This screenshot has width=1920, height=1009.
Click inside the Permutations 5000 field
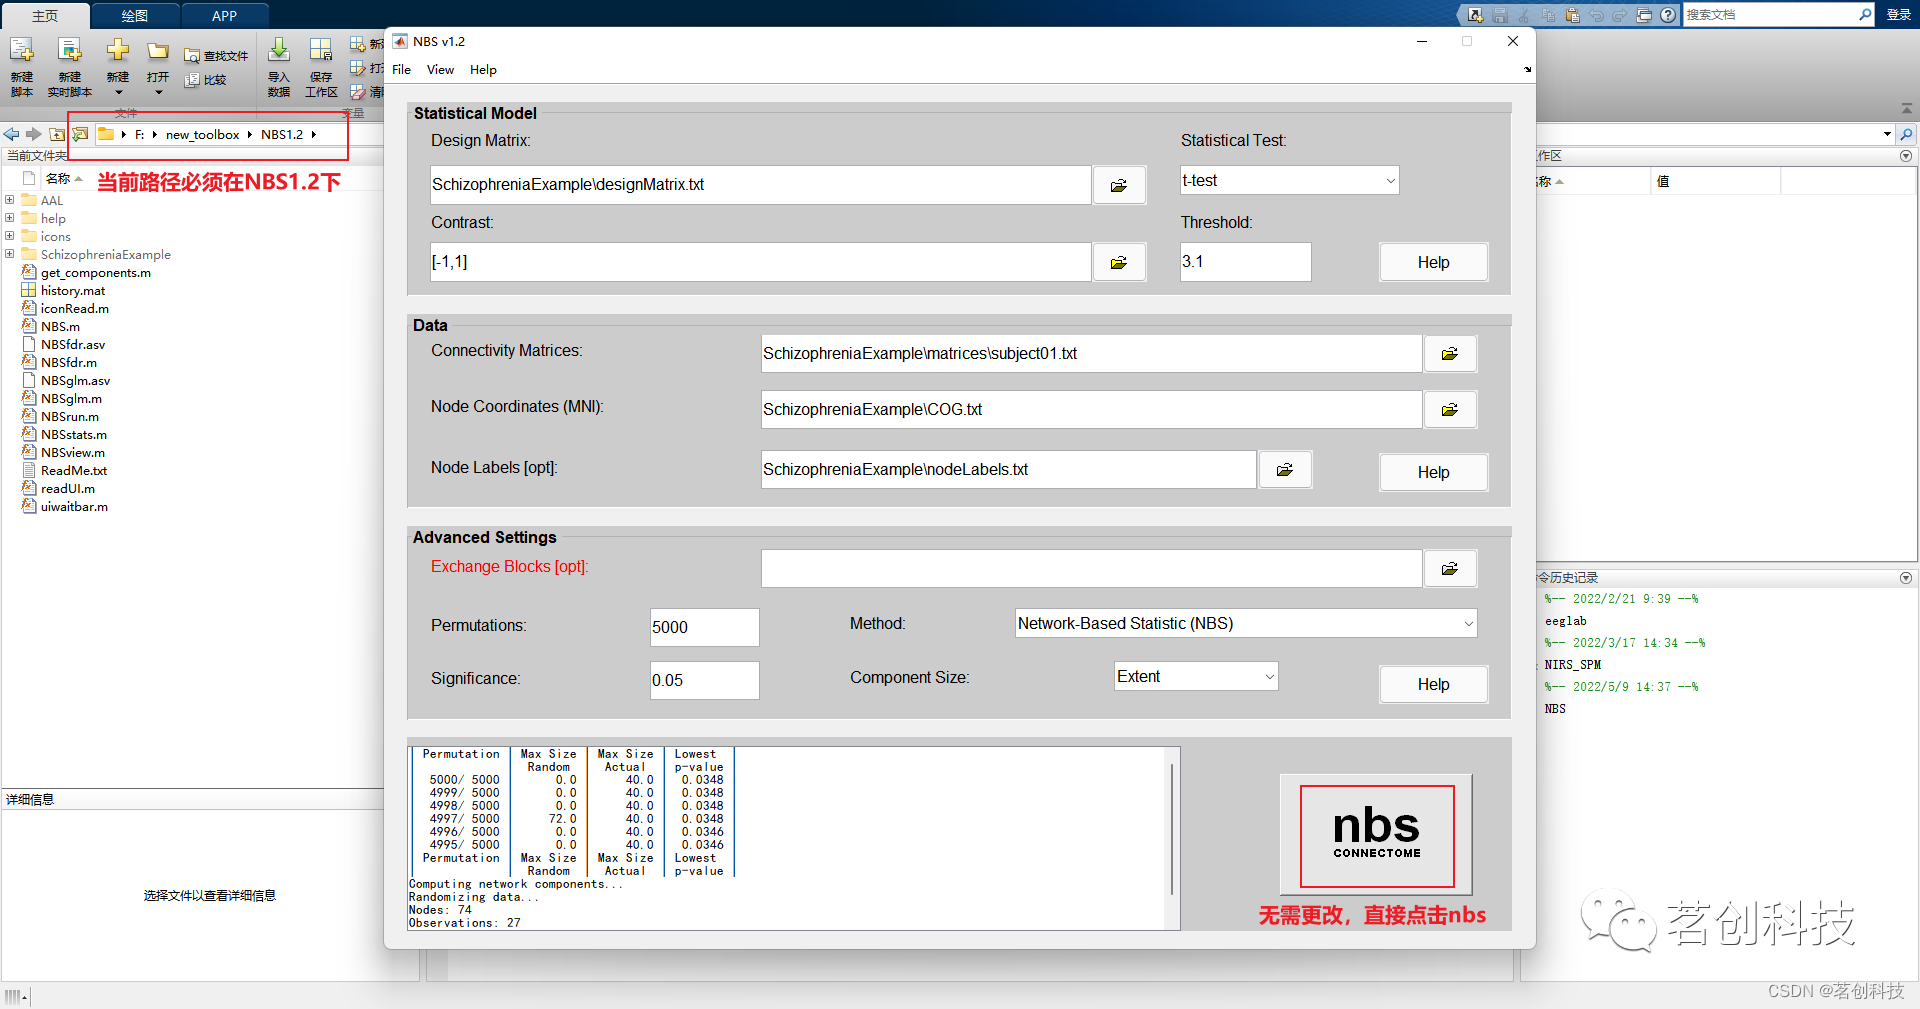pos(704,627)
